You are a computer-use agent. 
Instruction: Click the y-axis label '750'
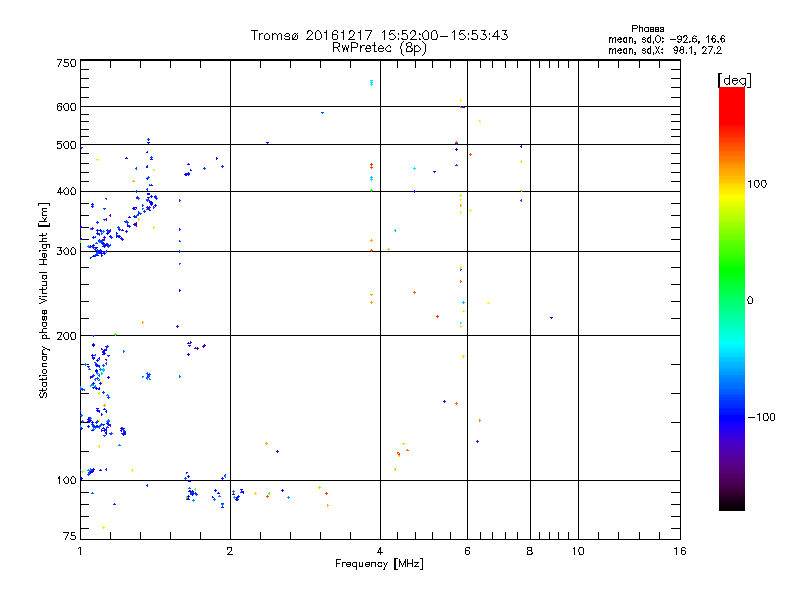point(66,63)
